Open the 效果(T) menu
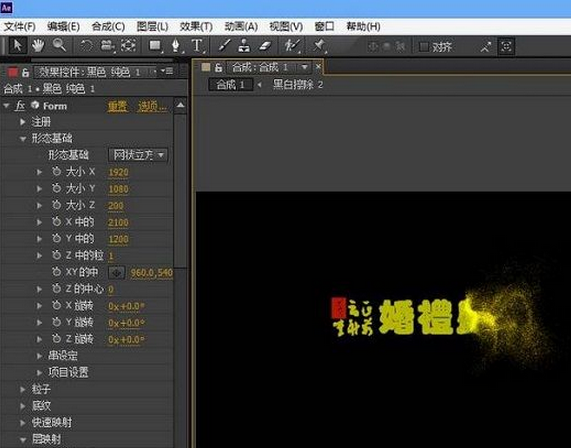The image size is (571, 448). click(x=196, y=27)
